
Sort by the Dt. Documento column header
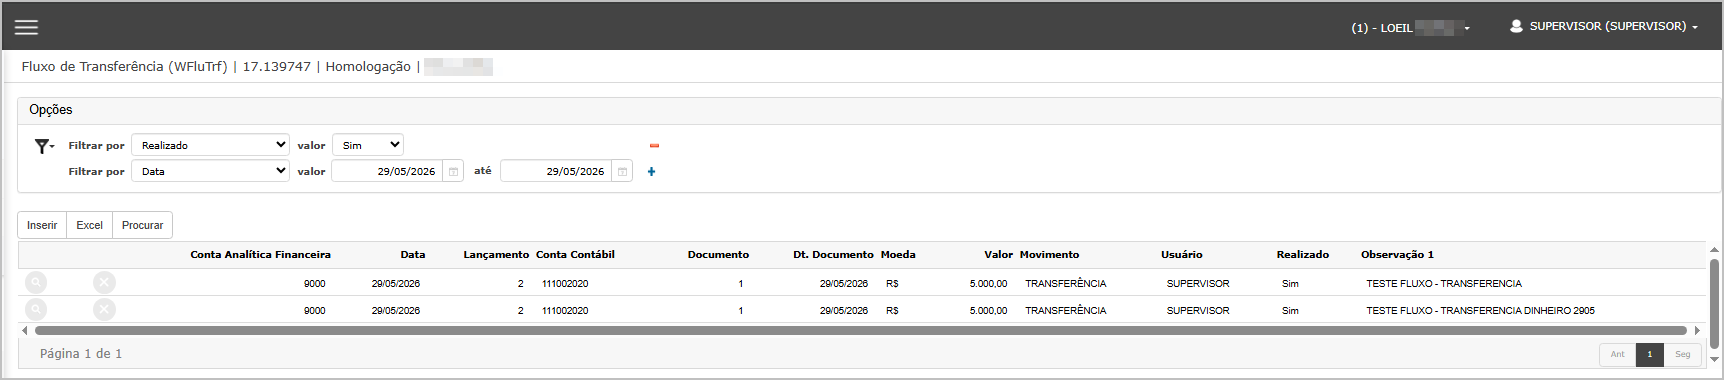point(833,255)
